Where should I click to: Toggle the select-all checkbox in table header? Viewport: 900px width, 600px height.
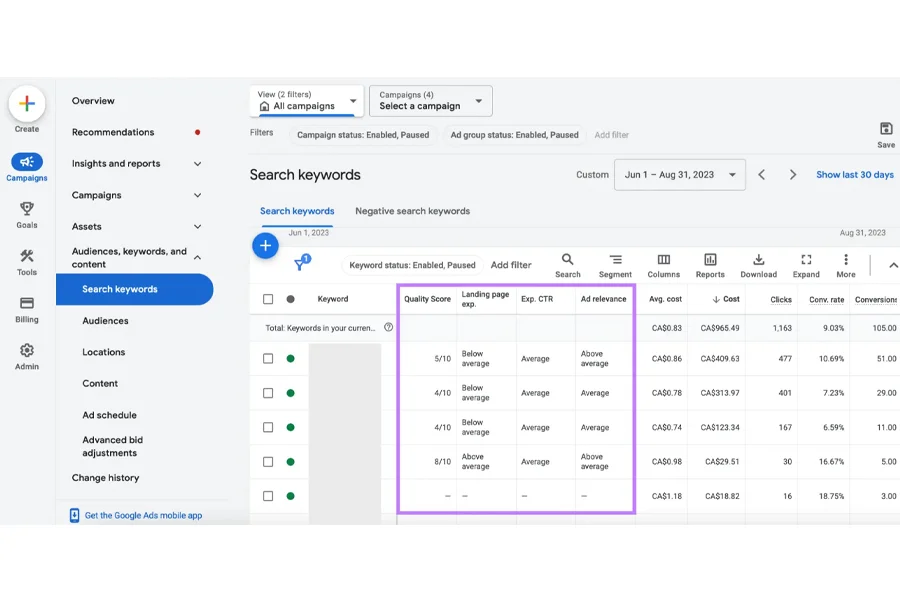pos(268,299)
